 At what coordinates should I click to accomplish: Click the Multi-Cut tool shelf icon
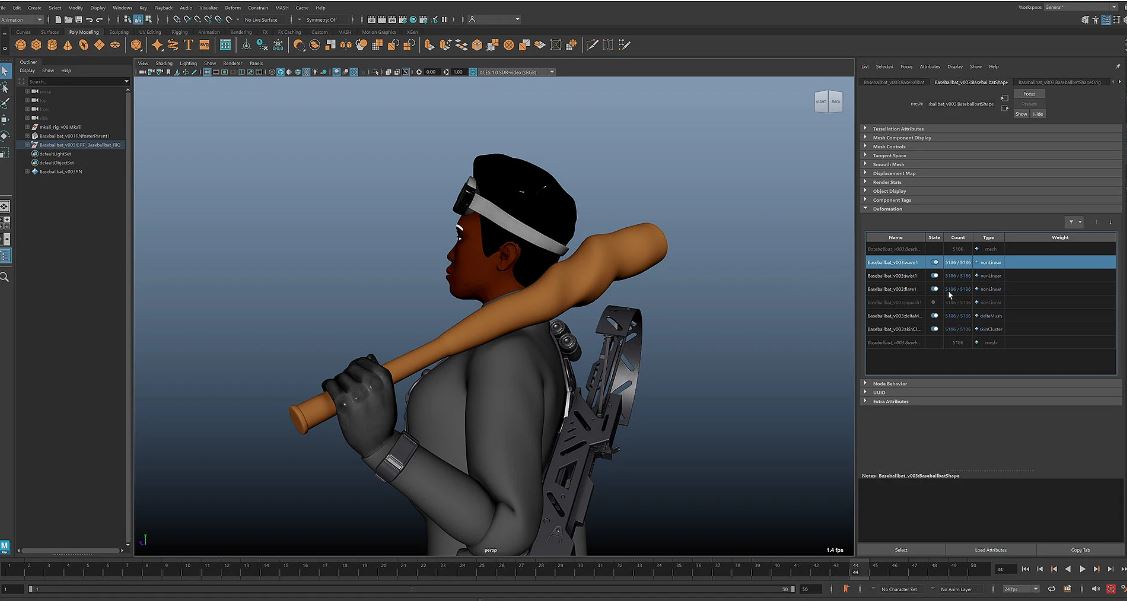click(x=592, y=45)
